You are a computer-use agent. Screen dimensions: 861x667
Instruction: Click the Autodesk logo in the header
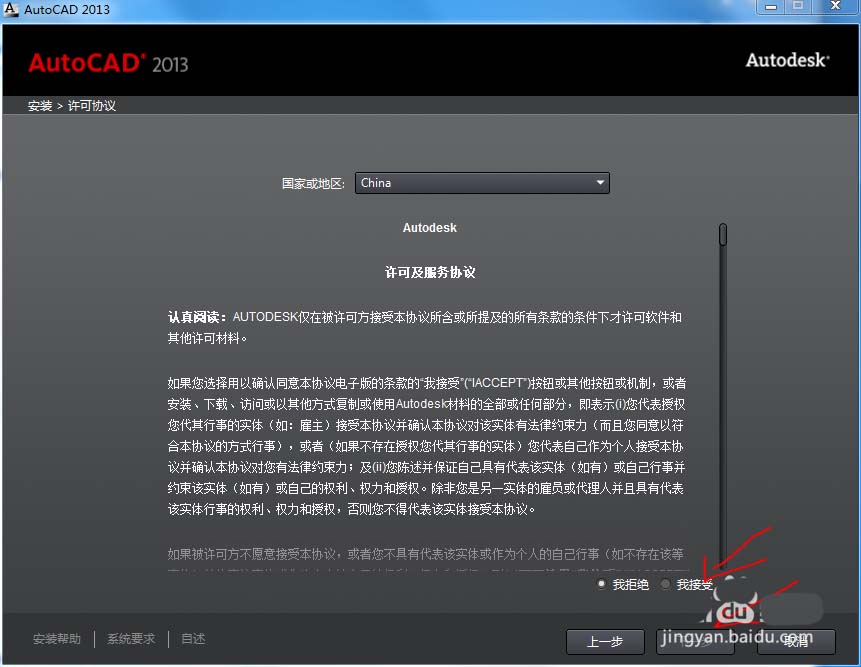pos(787,60)
